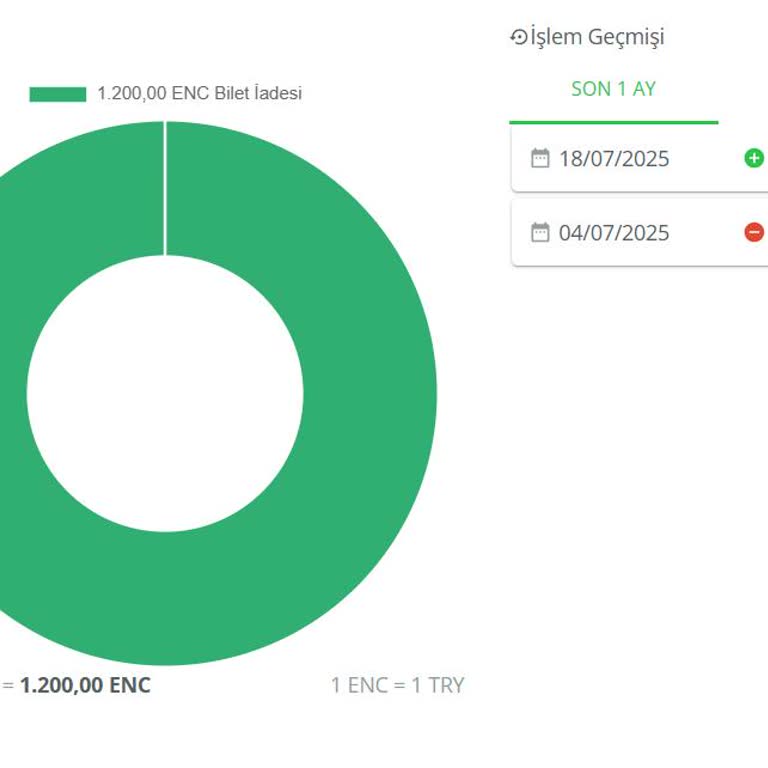The image size is (768, 768).
Task: Click the bold 1.200,00 ENC total below chart
Action: pos(86,686)
